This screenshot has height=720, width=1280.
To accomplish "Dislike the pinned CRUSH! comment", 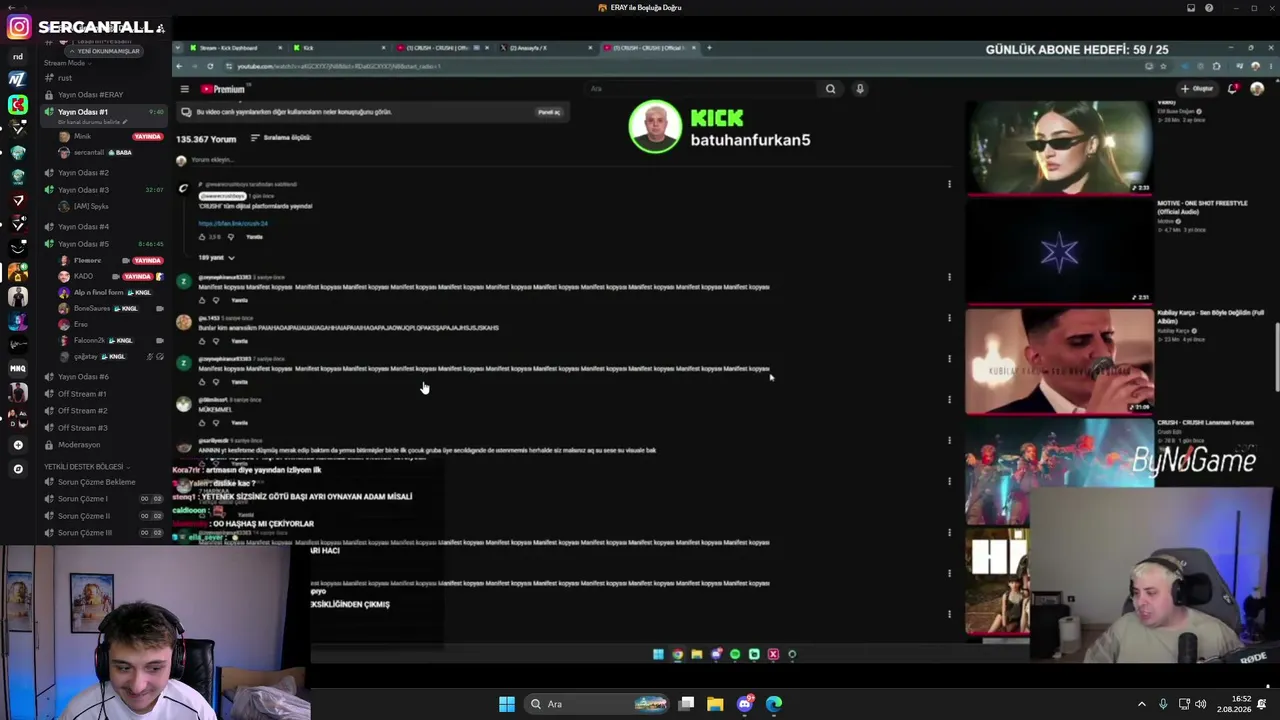I will pos(230,237).
